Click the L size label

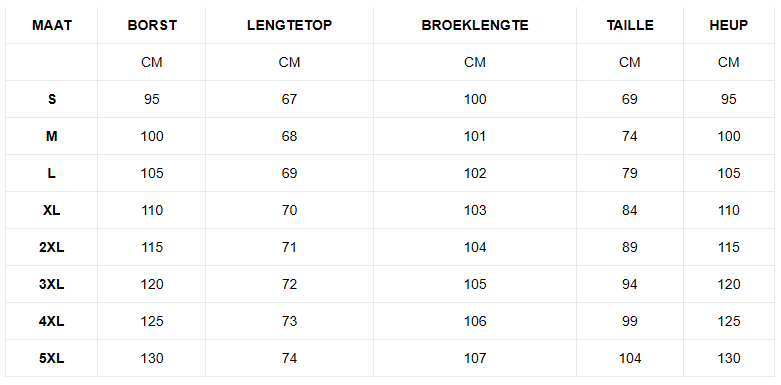click(52, 173)
